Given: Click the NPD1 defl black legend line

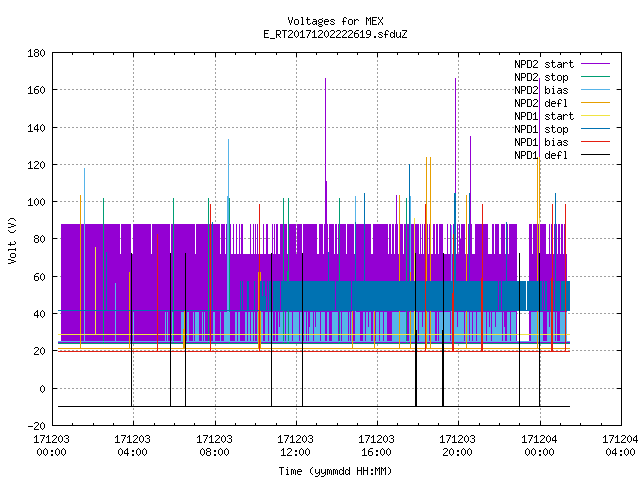Looking at the screenshot, I should 595,155.
